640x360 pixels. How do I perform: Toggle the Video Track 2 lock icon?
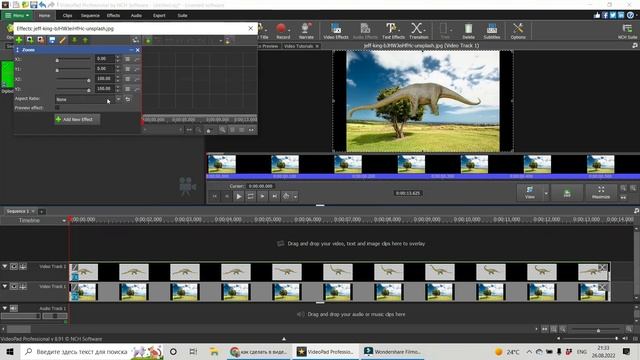pyautogui.click(x=23, y=266)
